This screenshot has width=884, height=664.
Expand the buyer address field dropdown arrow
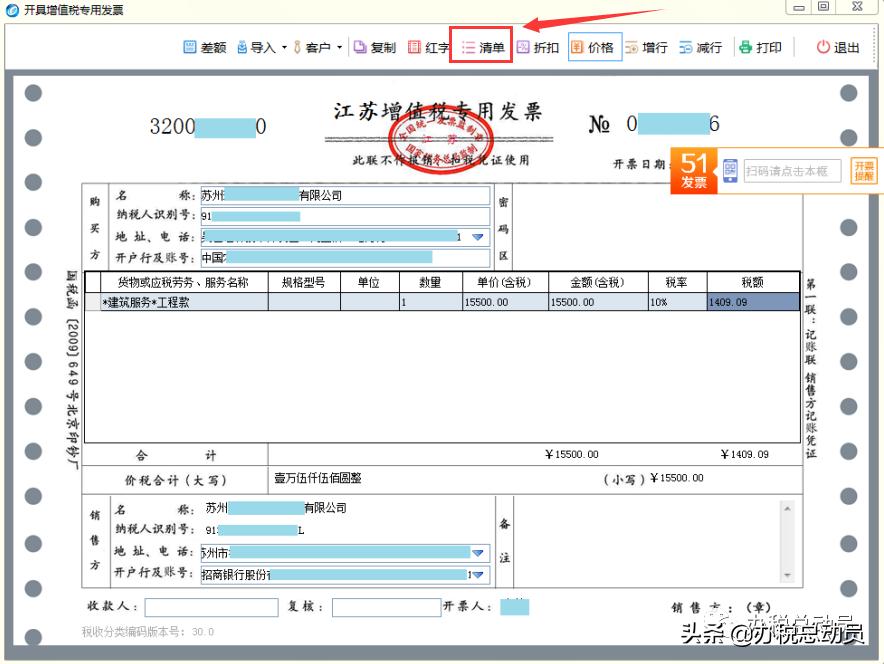coord(476,238)
